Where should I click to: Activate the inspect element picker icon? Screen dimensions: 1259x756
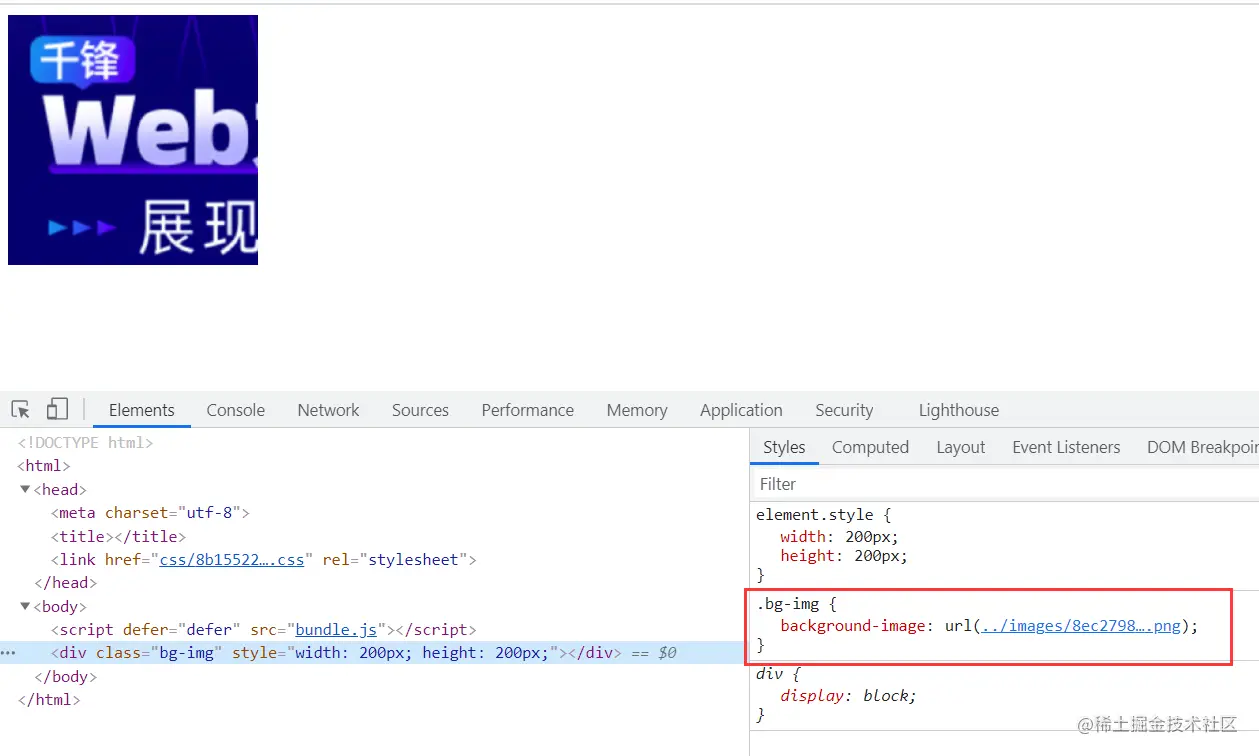click(21, 409)
